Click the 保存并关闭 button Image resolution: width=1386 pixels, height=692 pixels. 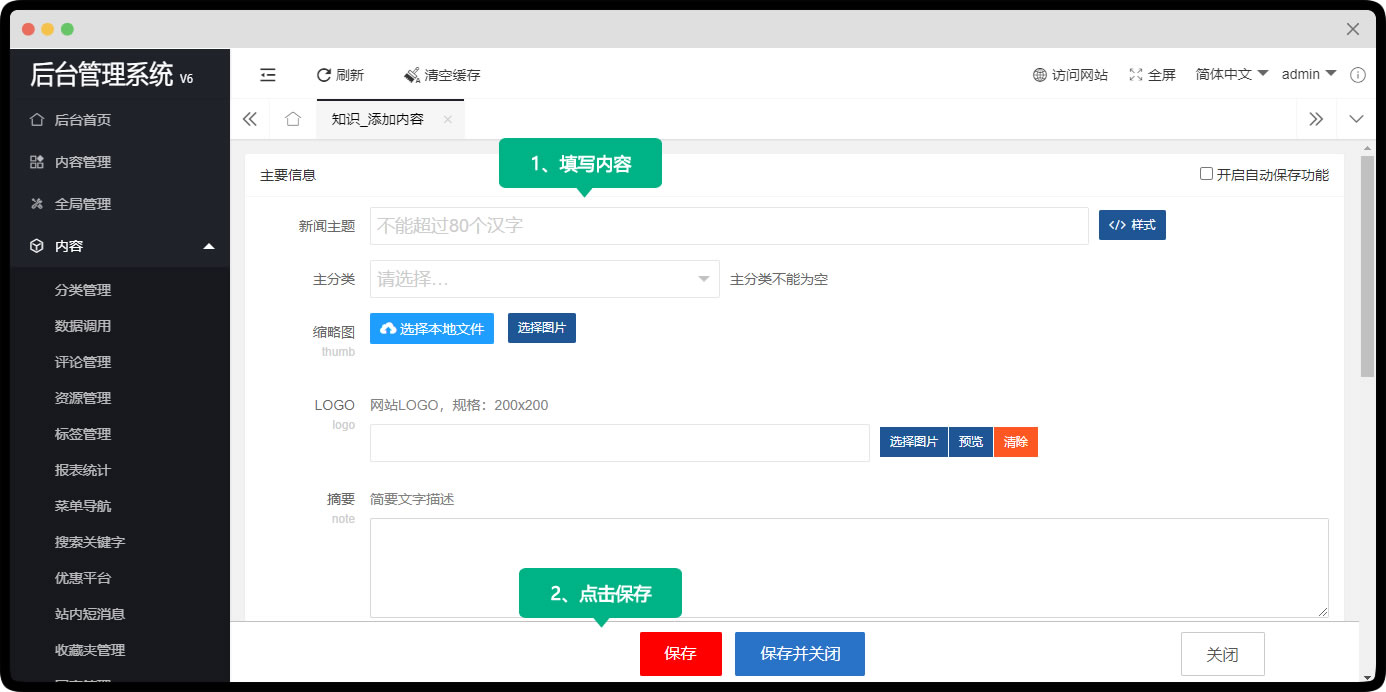pos(799,654)
